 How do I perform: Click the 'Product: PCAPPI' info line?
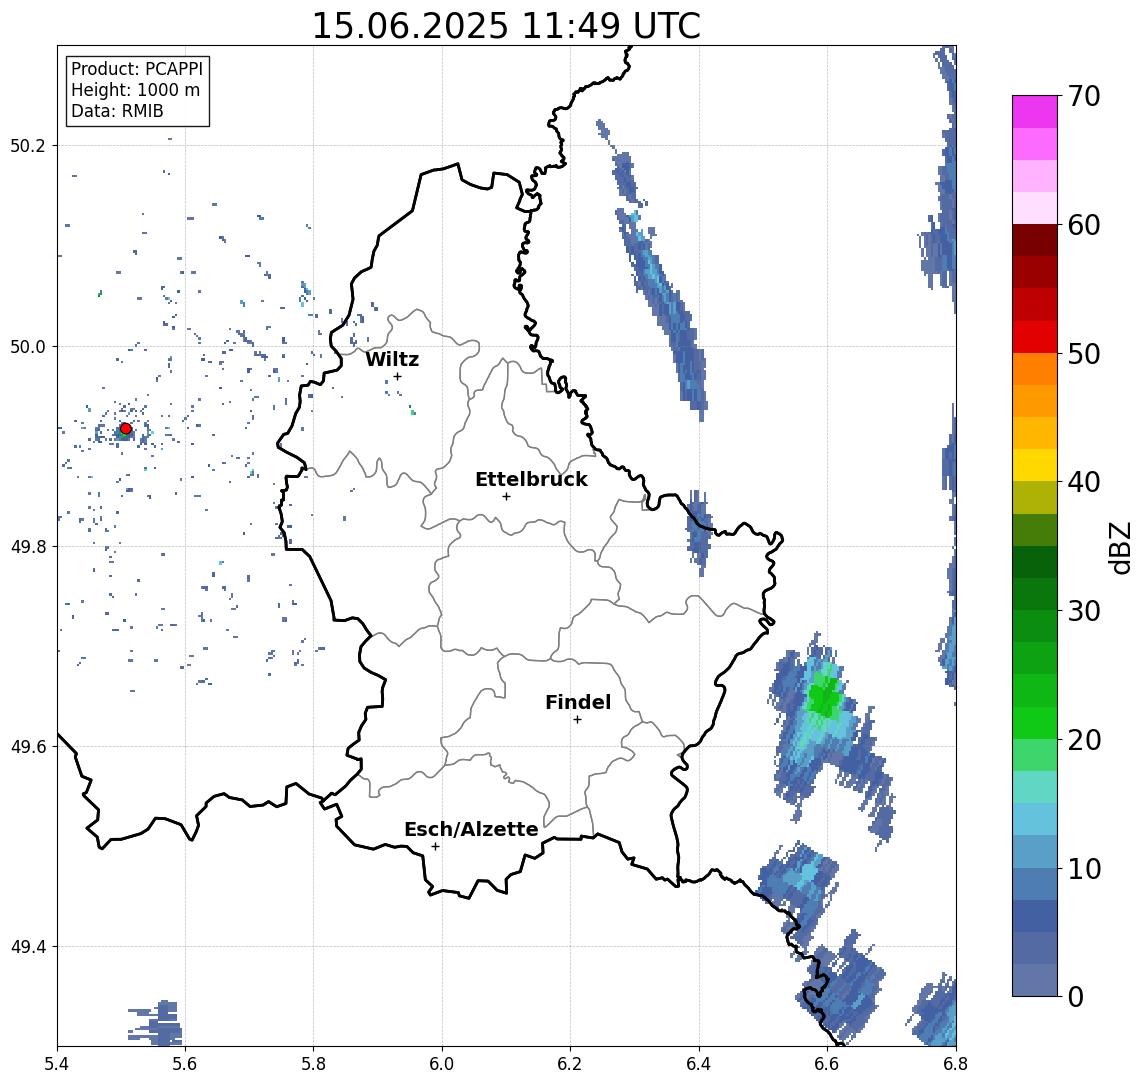tap(137, 69)
